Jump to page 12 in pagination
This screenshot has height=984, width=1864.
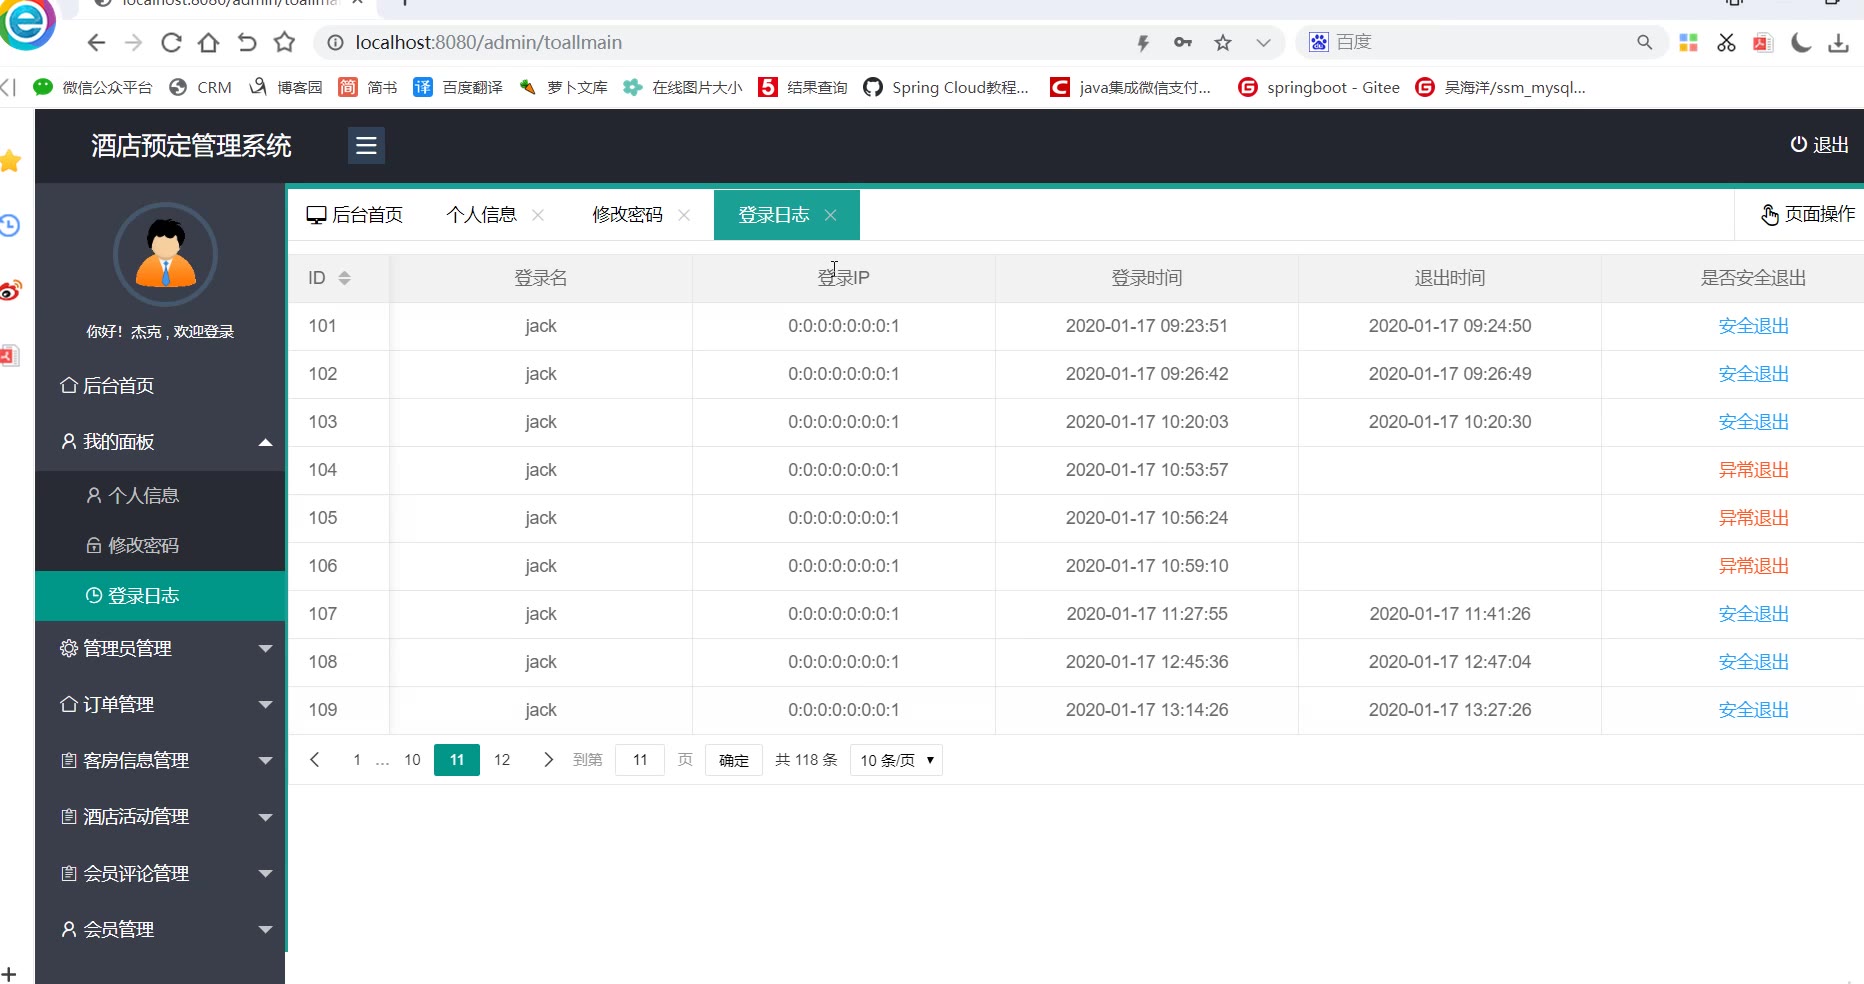point(502,760)
